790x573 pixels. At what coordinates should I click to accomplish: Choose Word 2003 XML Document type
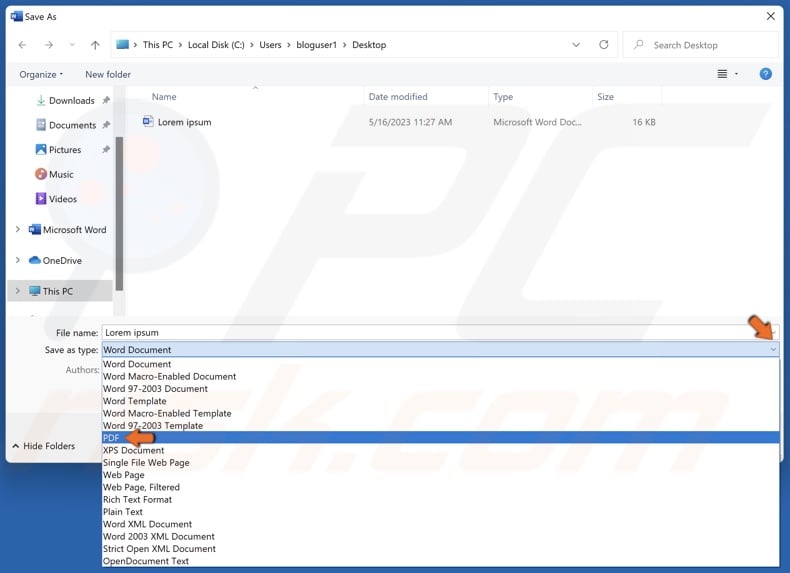coord(440,537)
